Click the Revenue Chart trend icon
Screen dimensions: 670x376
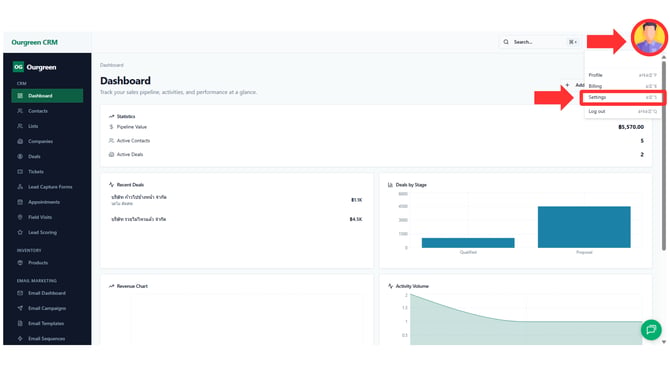point(111,286)
